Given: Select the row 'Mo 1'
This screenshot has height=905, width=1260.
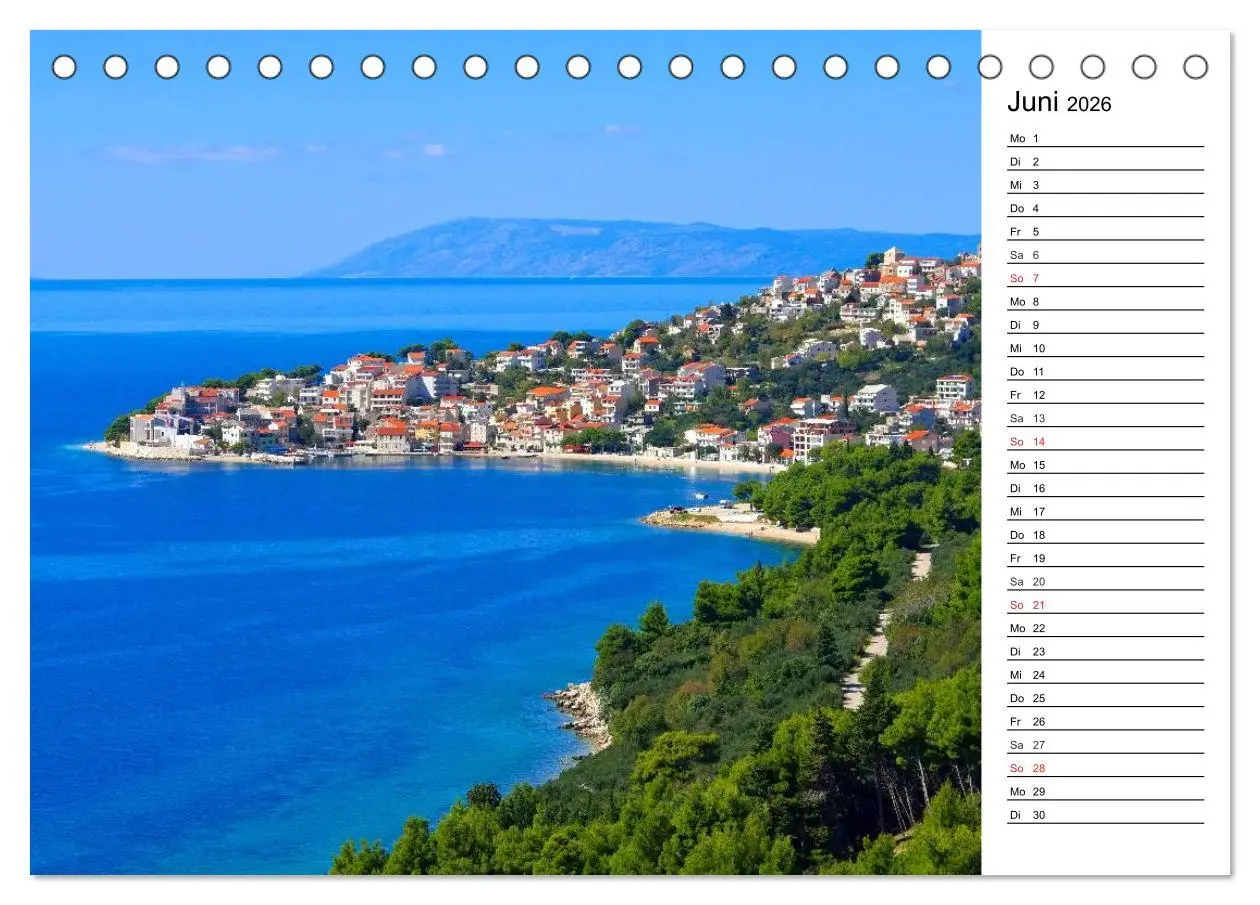Looking at the screenshot, I should coord(1105,138).
